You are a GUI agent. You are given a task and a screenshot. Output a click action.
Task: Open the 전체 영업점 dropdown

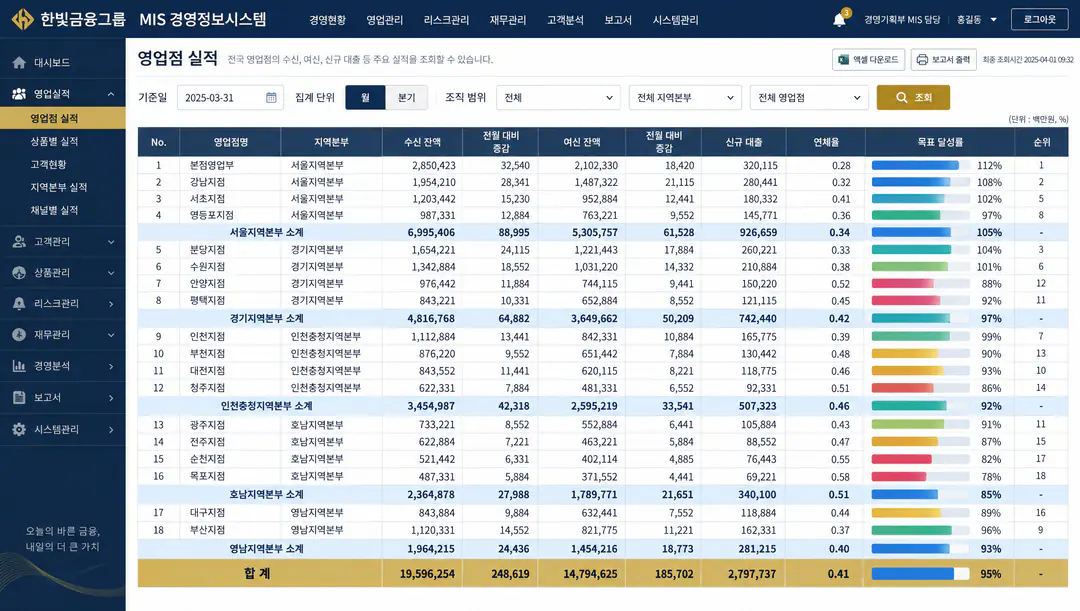[x=809, y=98]
